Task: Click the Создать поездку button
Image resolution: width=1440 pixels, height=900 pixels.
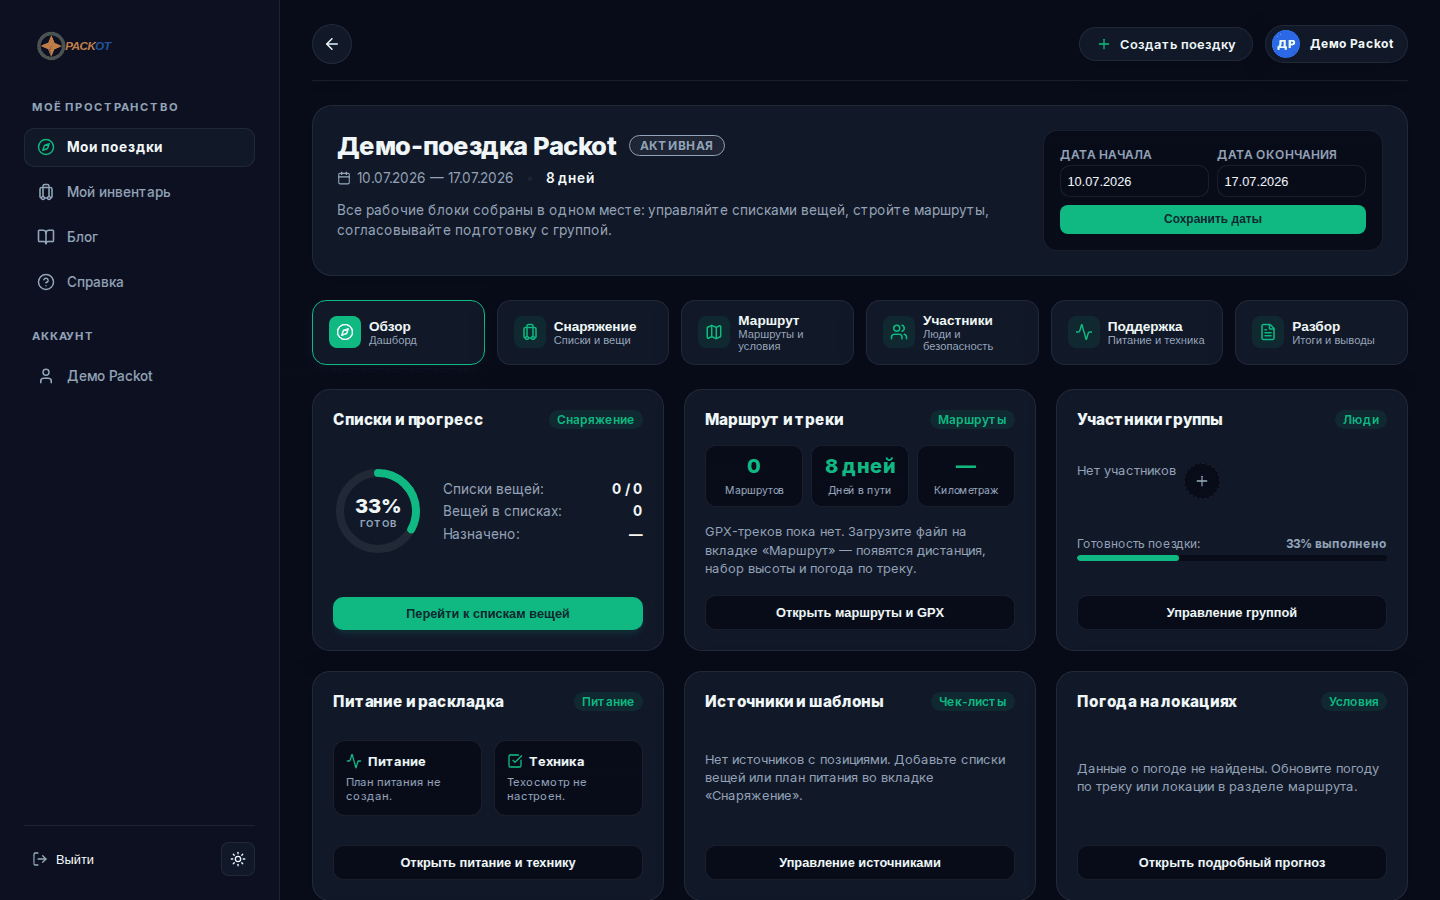Action: point(1166,44)
